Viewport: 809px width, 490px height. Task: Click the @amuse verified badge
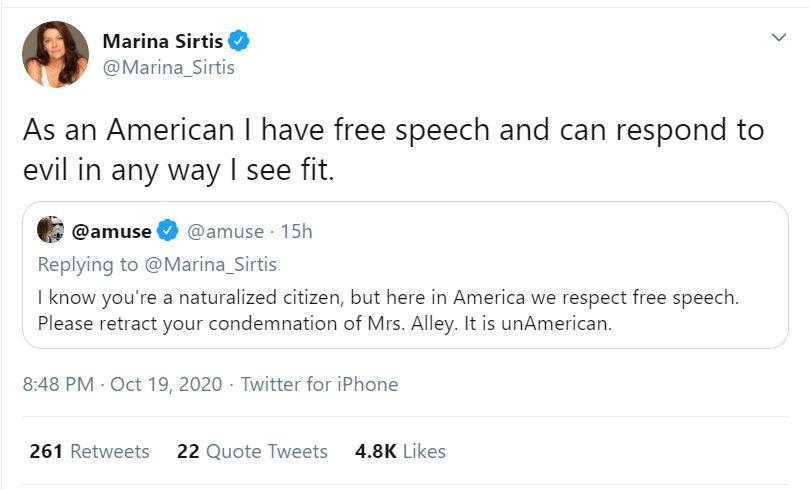(x=167, y=232)
